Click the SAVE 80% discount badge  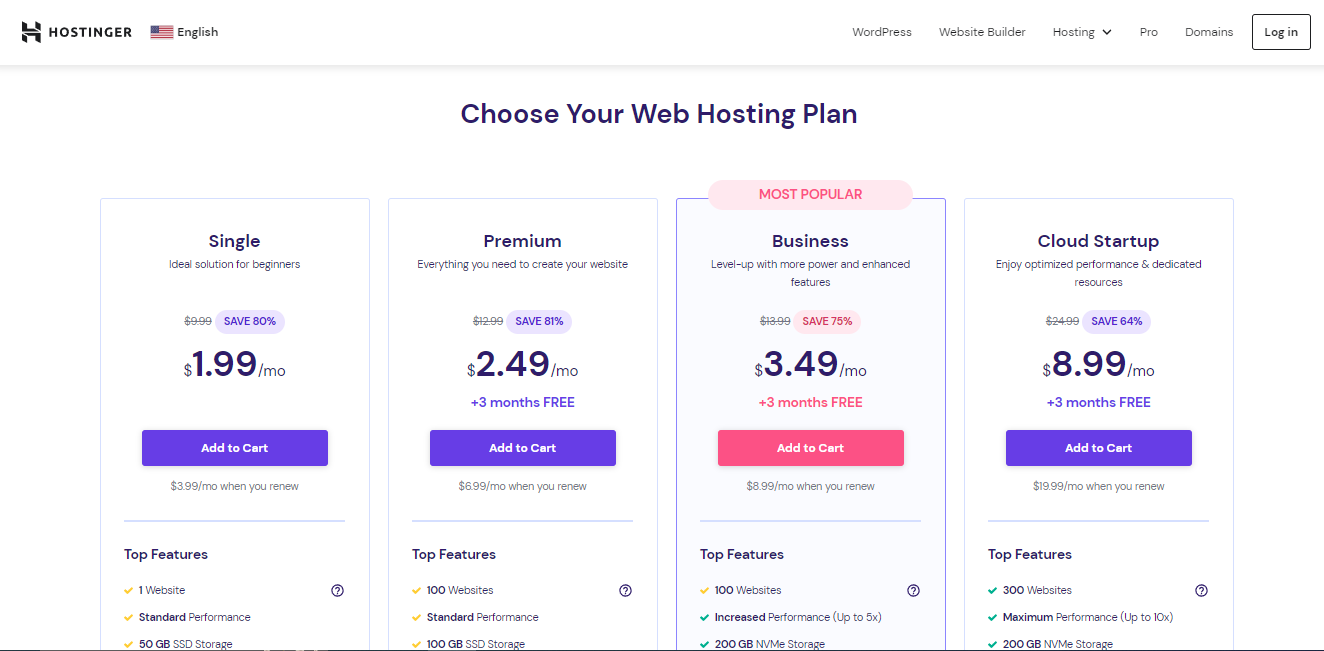tap(250, 321)
